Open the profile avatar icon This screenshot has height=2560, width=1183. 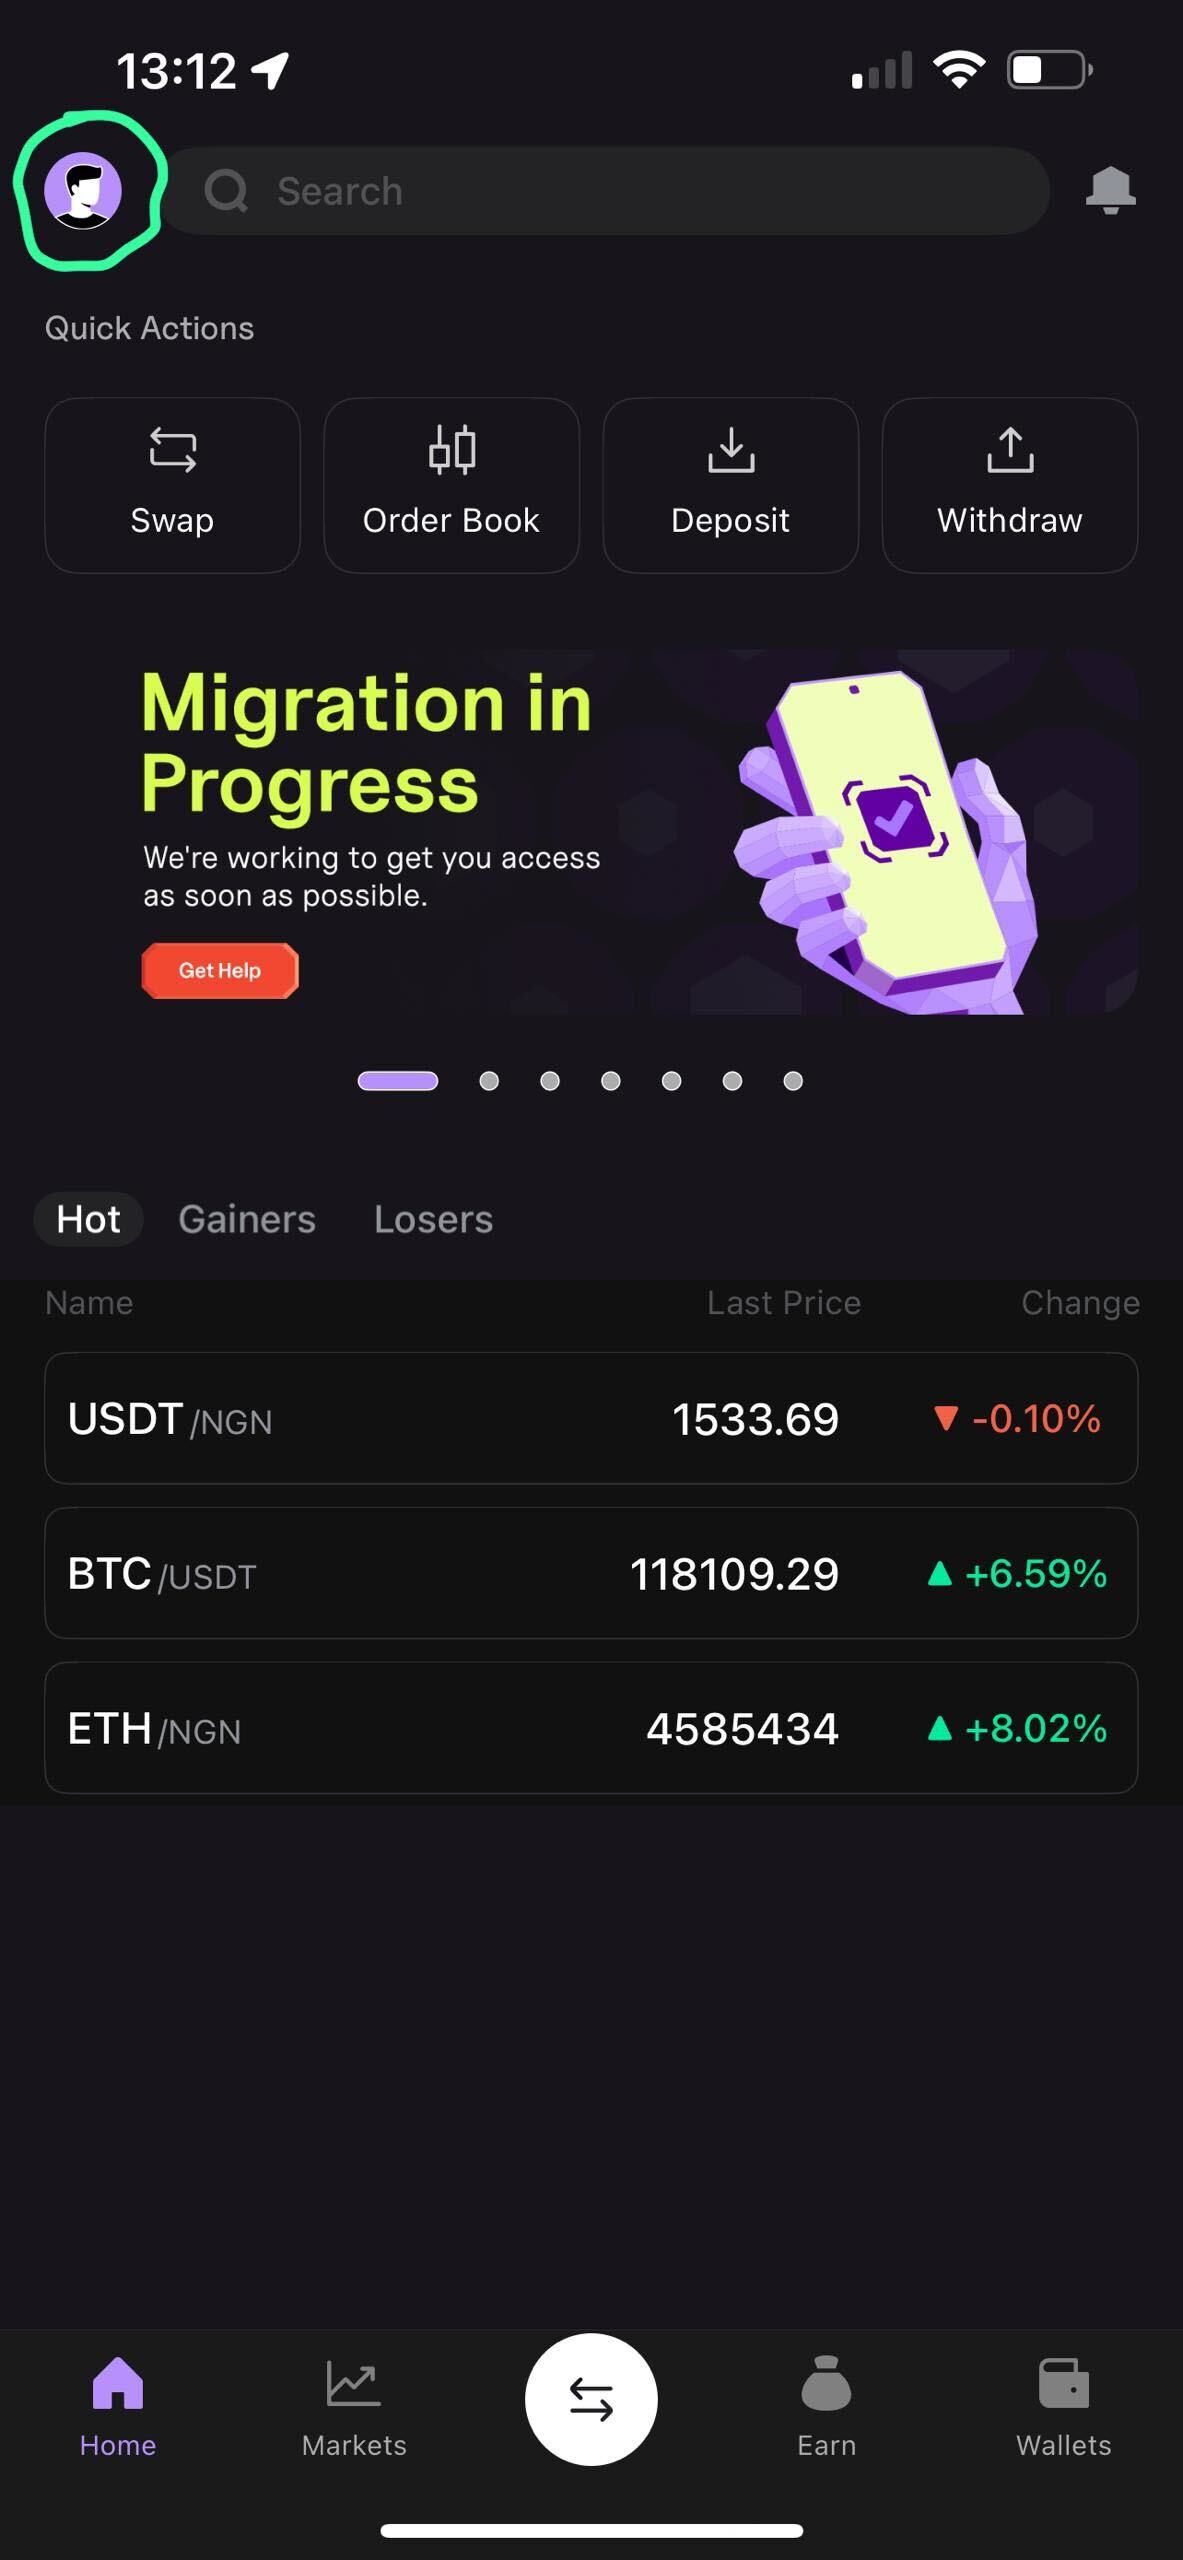pyautogui.click(x=83, y=191)
